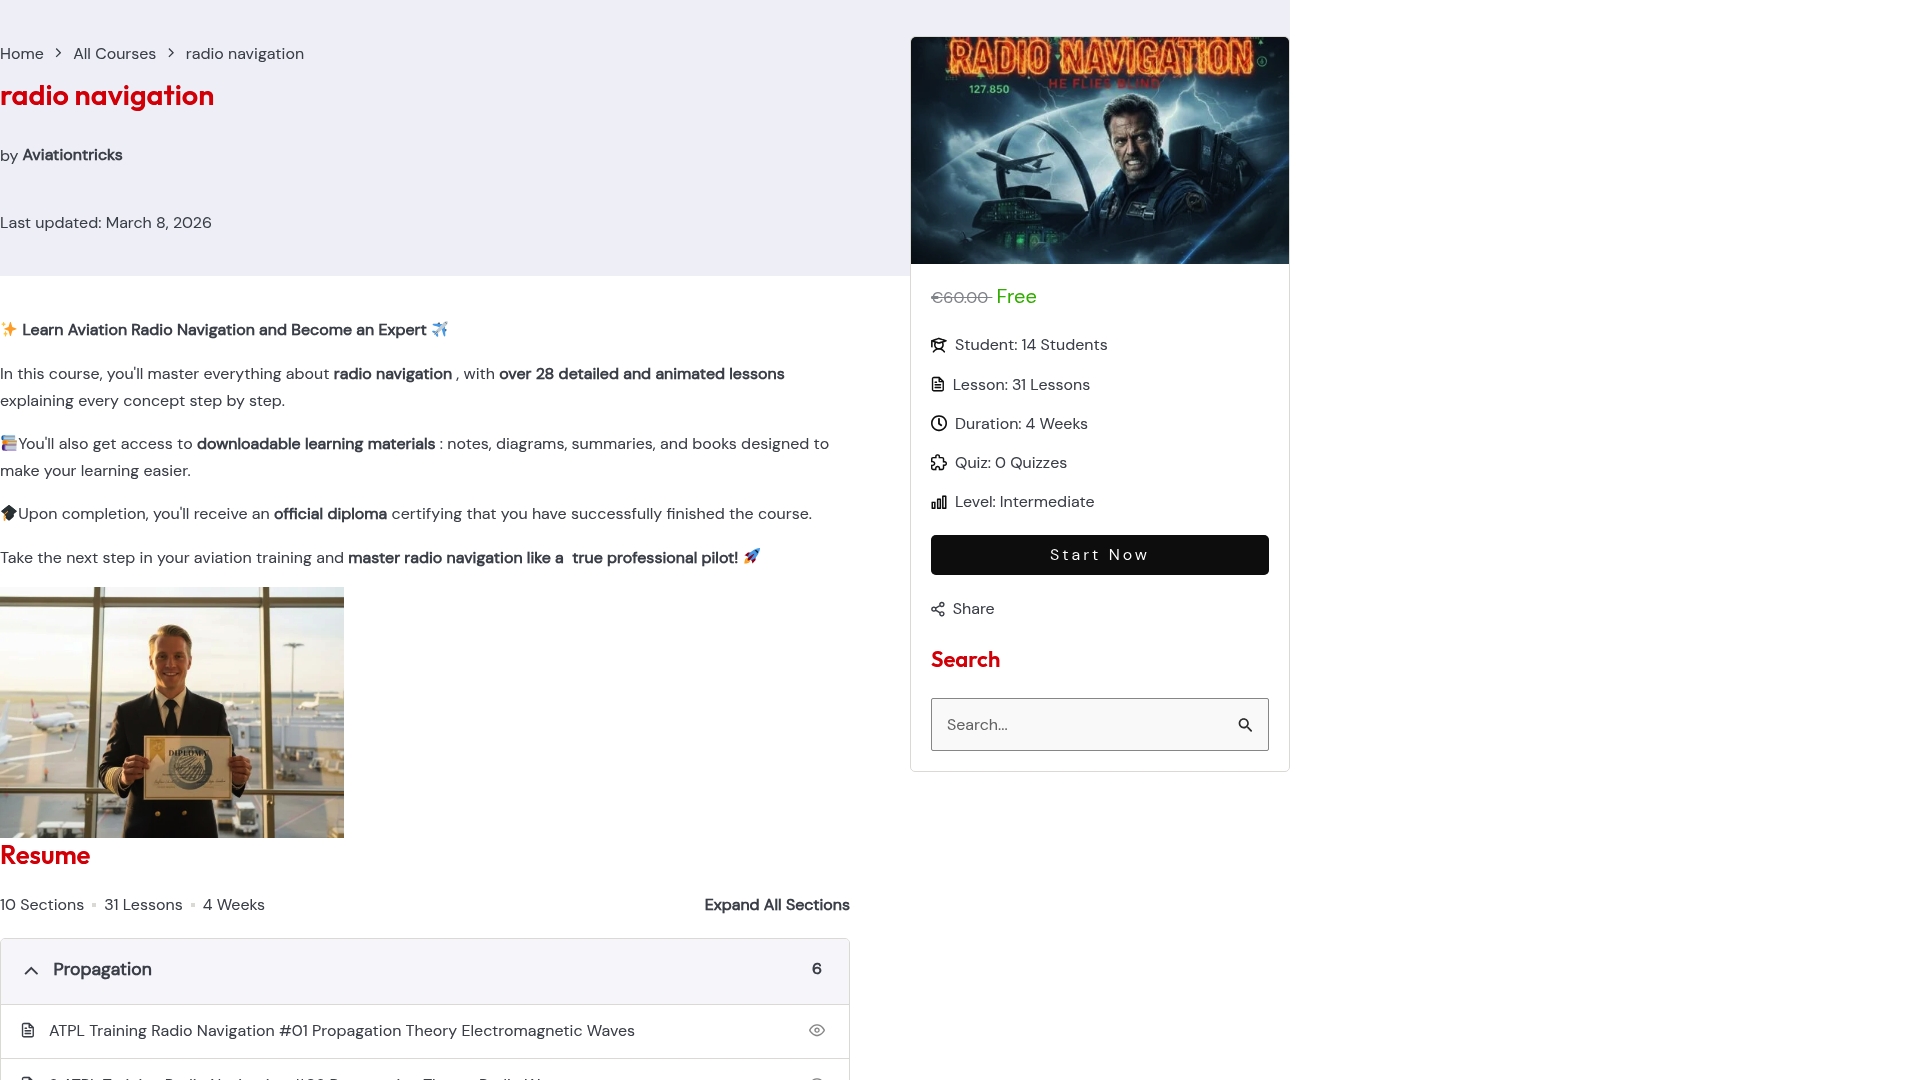1920x1080 pixels.
Task: Click the bar chart Level icon
Action: coord(938,501)
